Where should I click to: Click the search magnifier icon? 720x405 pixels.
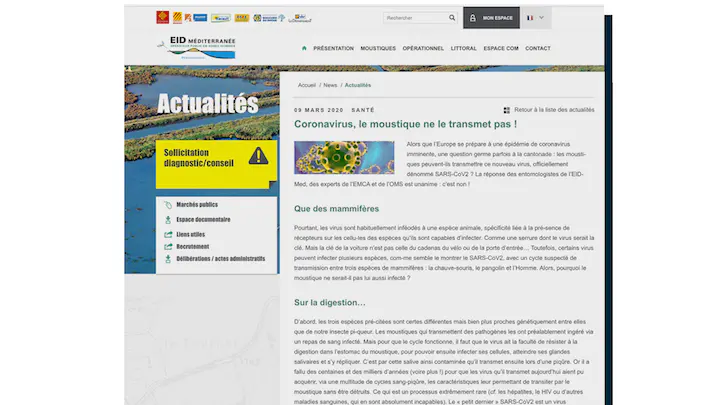[451, 18]
